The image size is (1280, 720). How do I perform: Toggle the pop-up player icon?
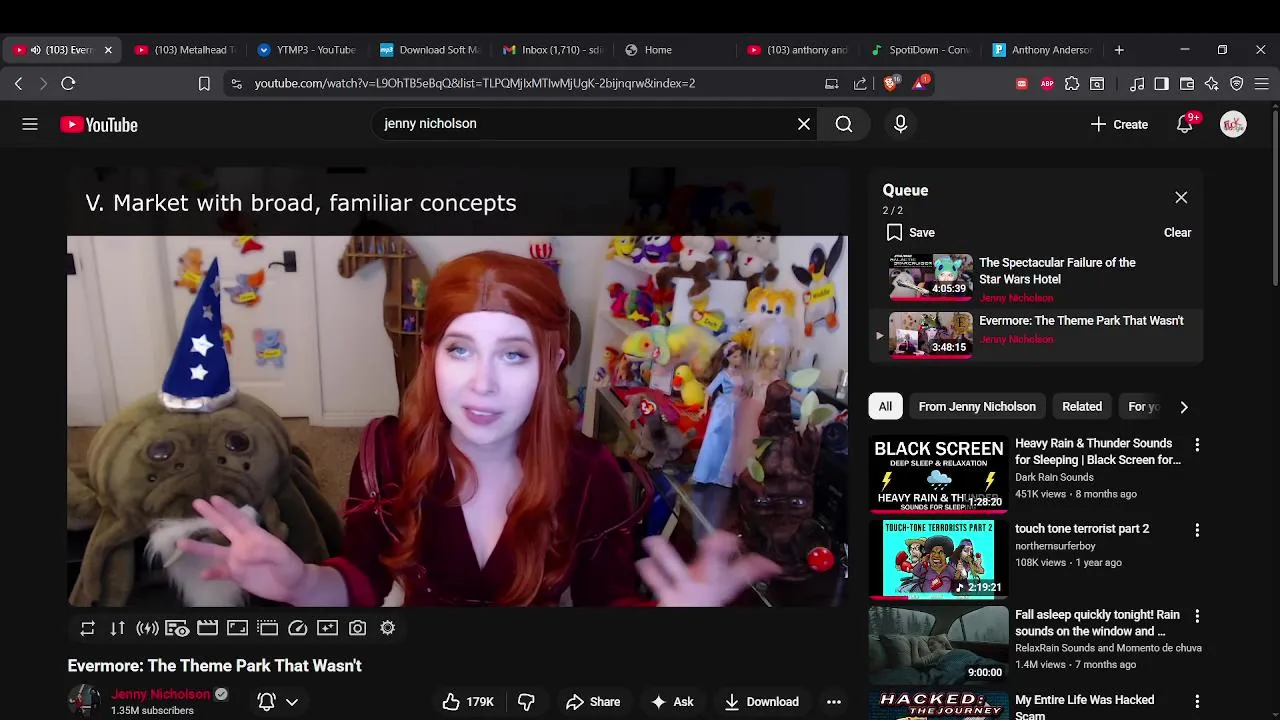coord(267,628)
